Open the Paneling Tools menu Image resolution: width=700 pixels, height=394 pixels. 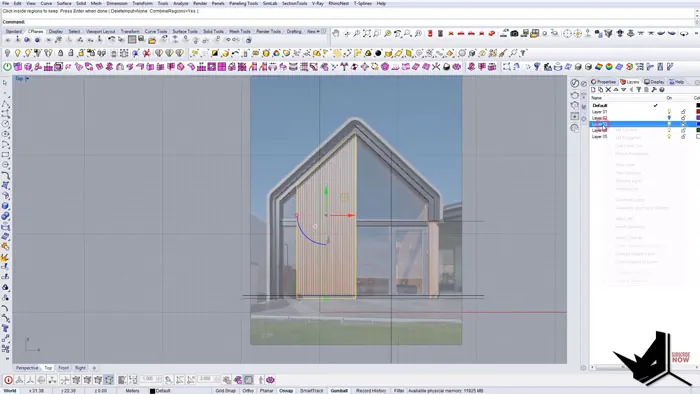pyautogui.click(x=243, y=3)
